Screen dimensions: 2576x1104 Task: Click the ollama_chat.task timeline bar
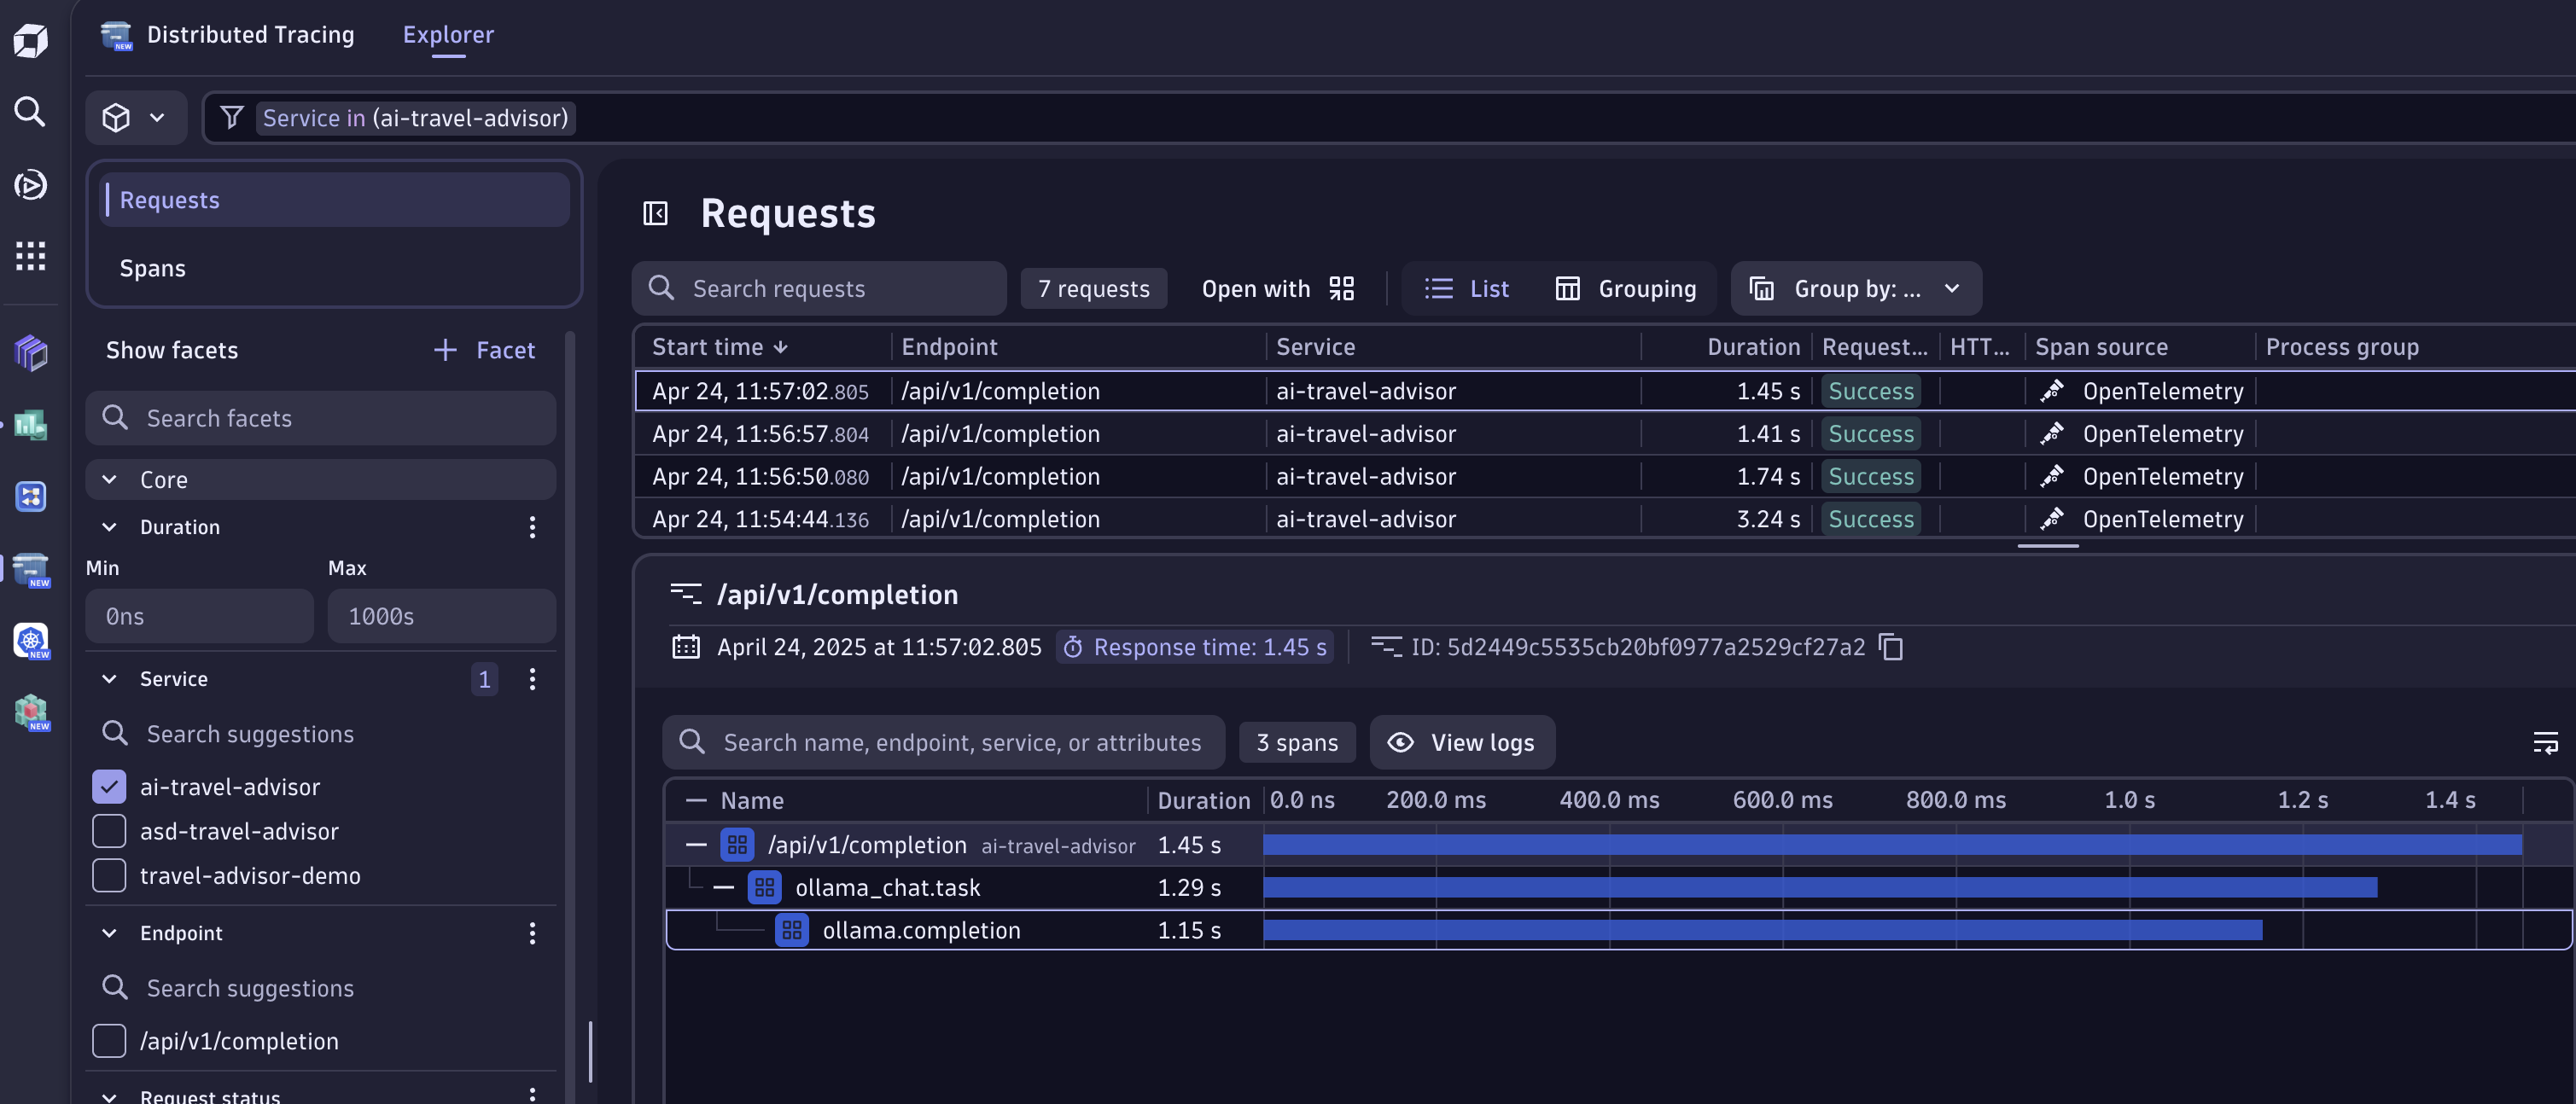tap(1820, 887)
